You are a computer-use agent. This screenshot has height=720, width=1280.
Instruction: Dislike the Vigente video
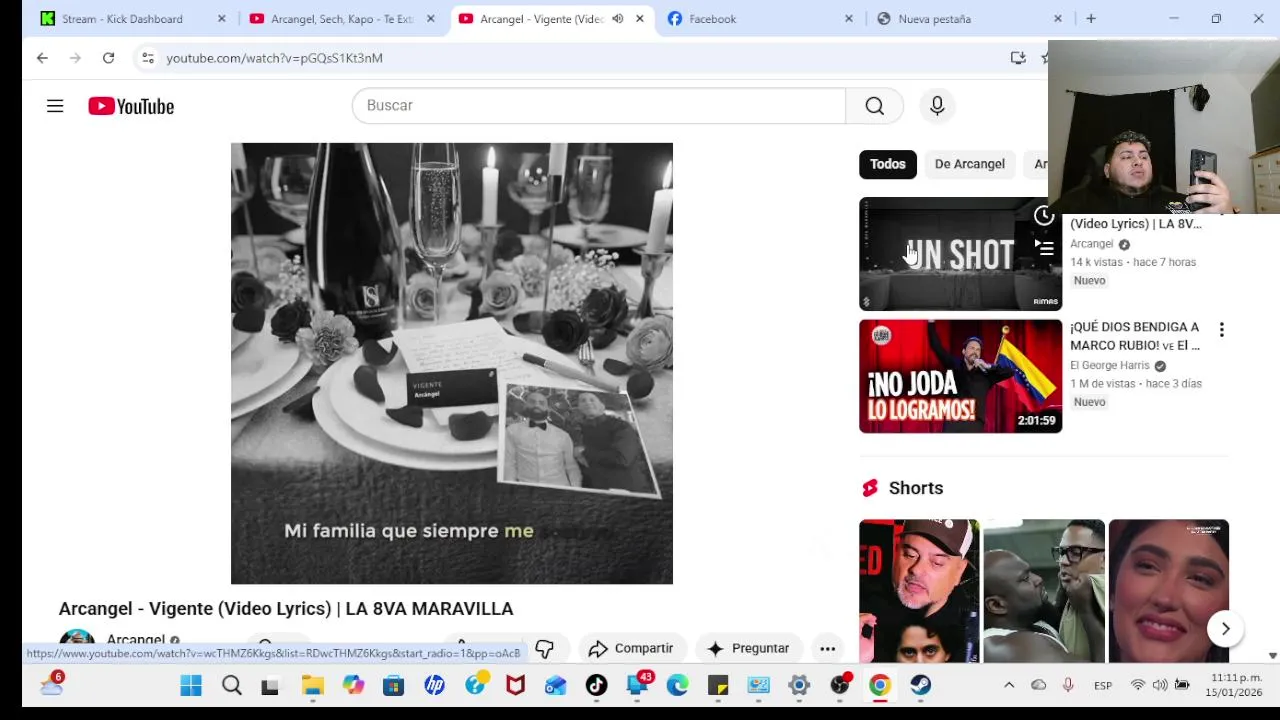544,648
